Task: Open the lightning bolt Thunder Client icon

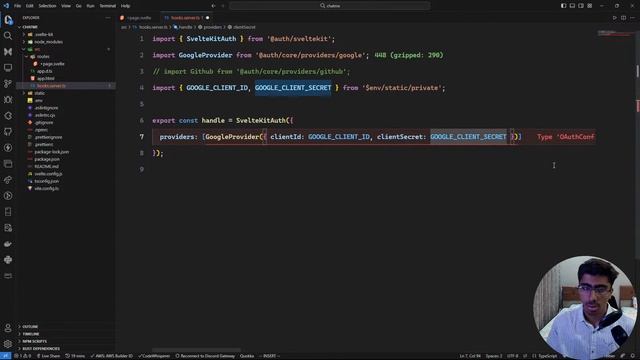Action: pos(8,148)
